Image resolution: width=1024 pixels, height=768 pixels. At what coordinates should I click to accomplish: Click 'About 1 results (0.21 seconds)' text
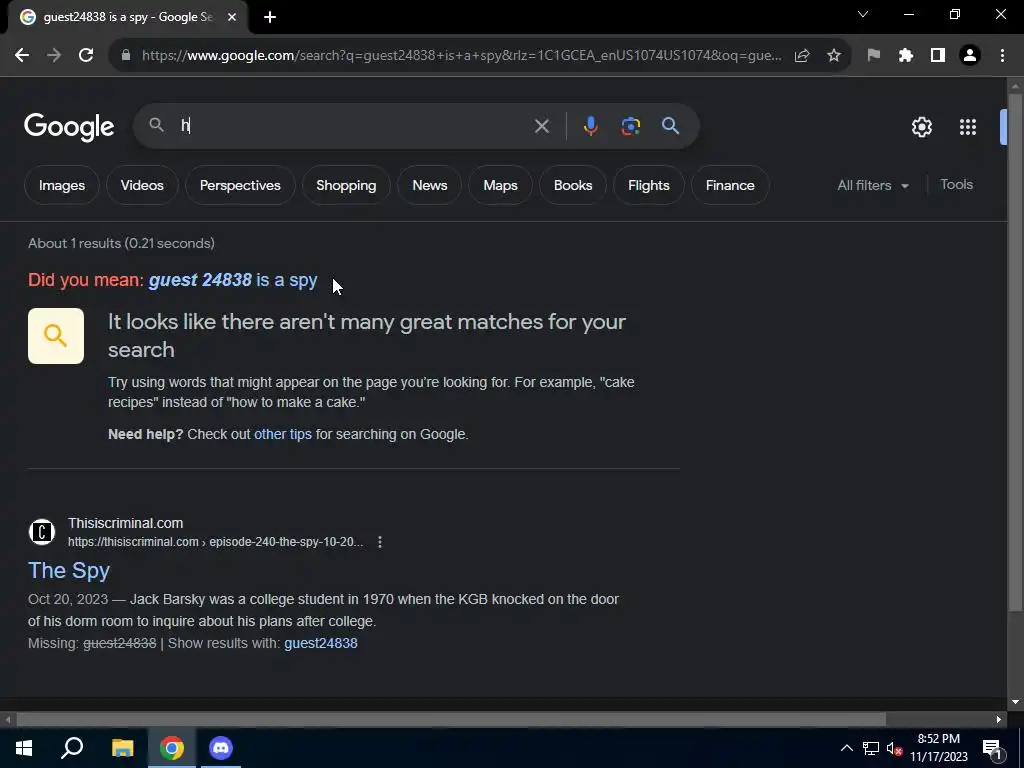pyautogui.click(x=121, y=244)
